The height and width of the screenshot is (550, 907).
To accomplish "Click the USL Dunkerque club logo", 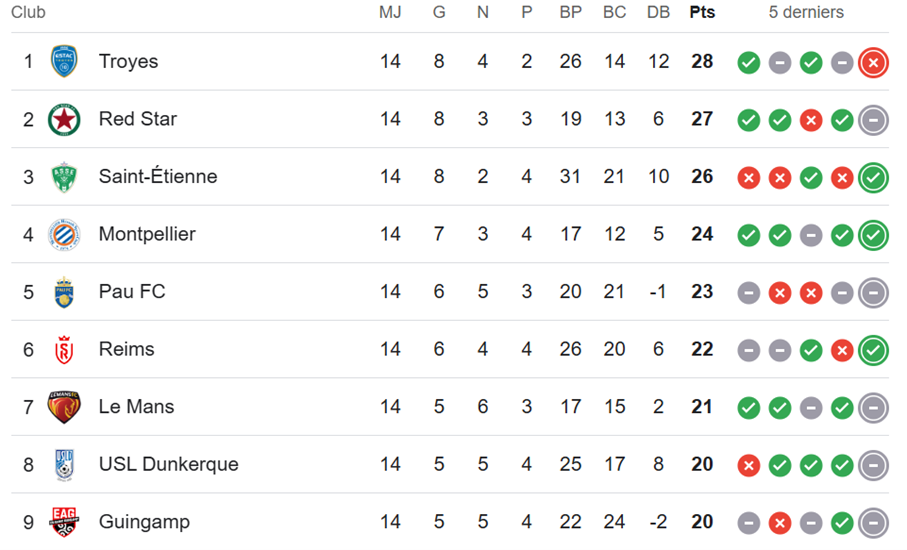I will click(64, 464).
